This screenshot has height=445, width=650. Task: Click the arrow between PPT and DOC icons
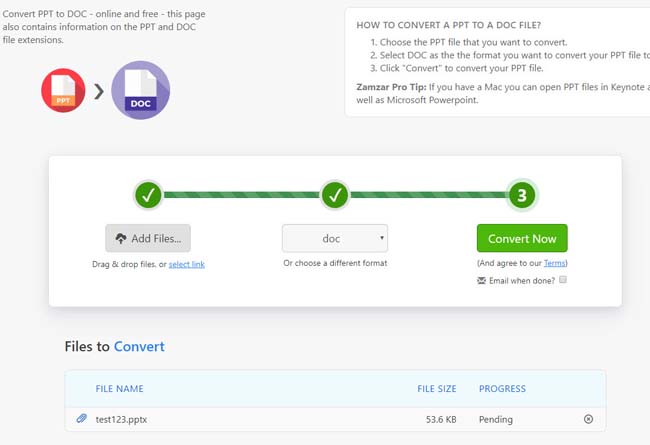99,92
